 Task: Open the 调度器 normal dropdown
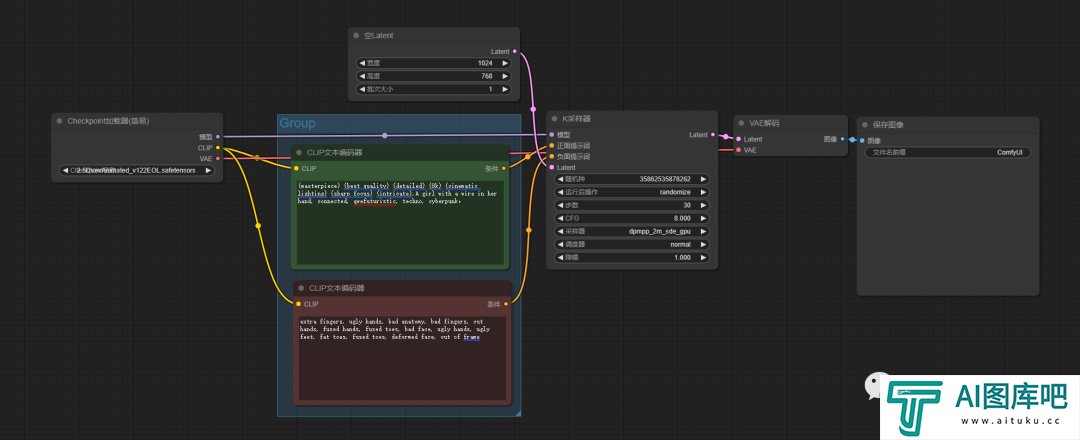click(x=631, y=244)
